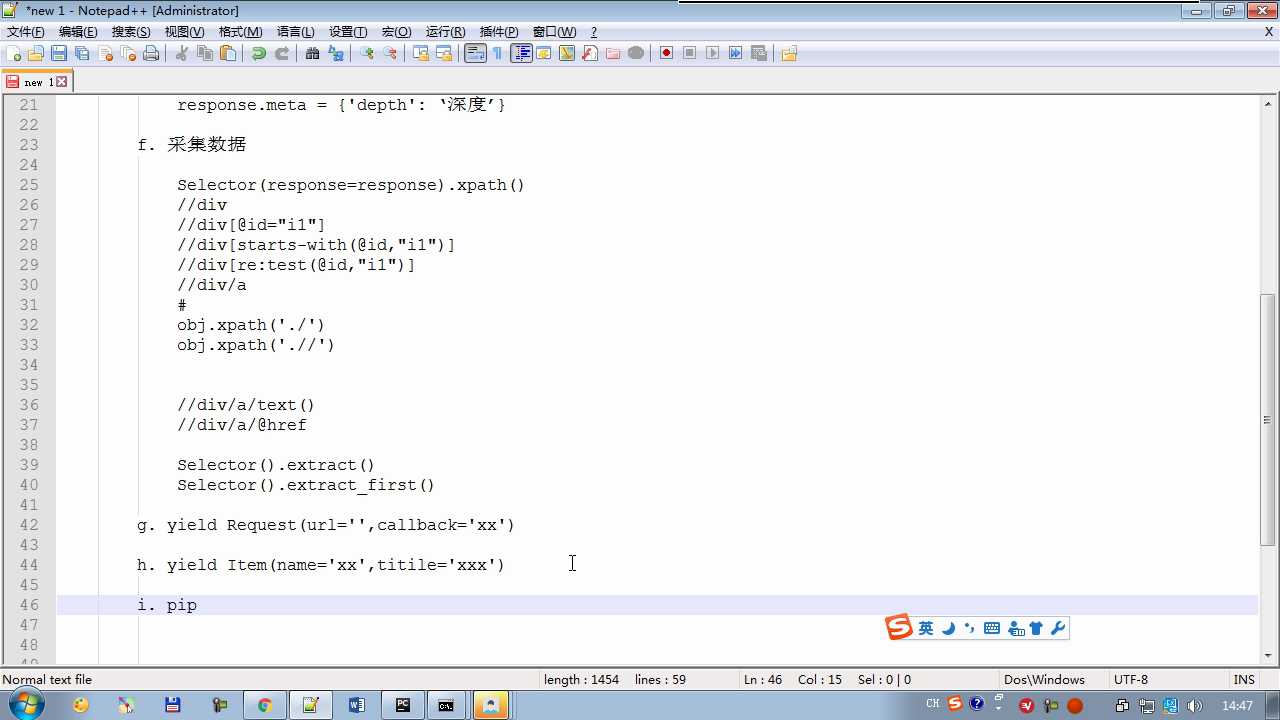This screenshot has width=1280, height=720.
Task: Click Sogou input method S logo
Action: (x=899, y=627)
